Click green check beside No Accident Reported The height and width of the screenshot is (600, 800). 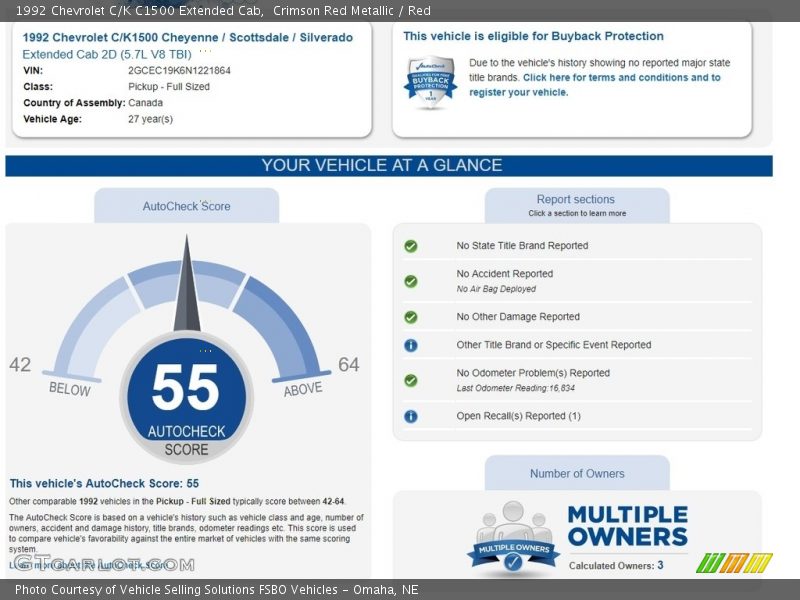click(x=410, y=281)
